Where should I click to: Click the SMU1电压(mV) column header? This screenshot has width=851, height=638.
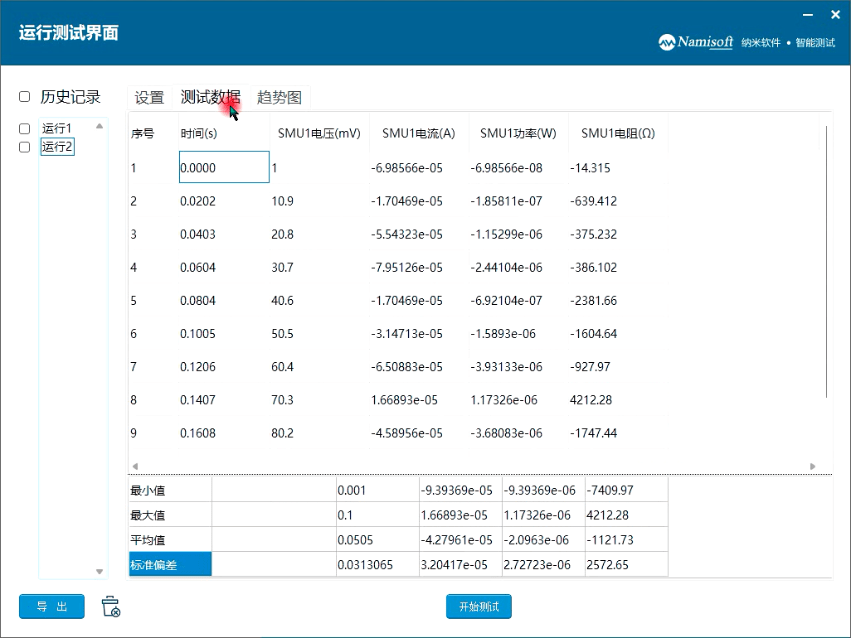[x=319, y=133]
